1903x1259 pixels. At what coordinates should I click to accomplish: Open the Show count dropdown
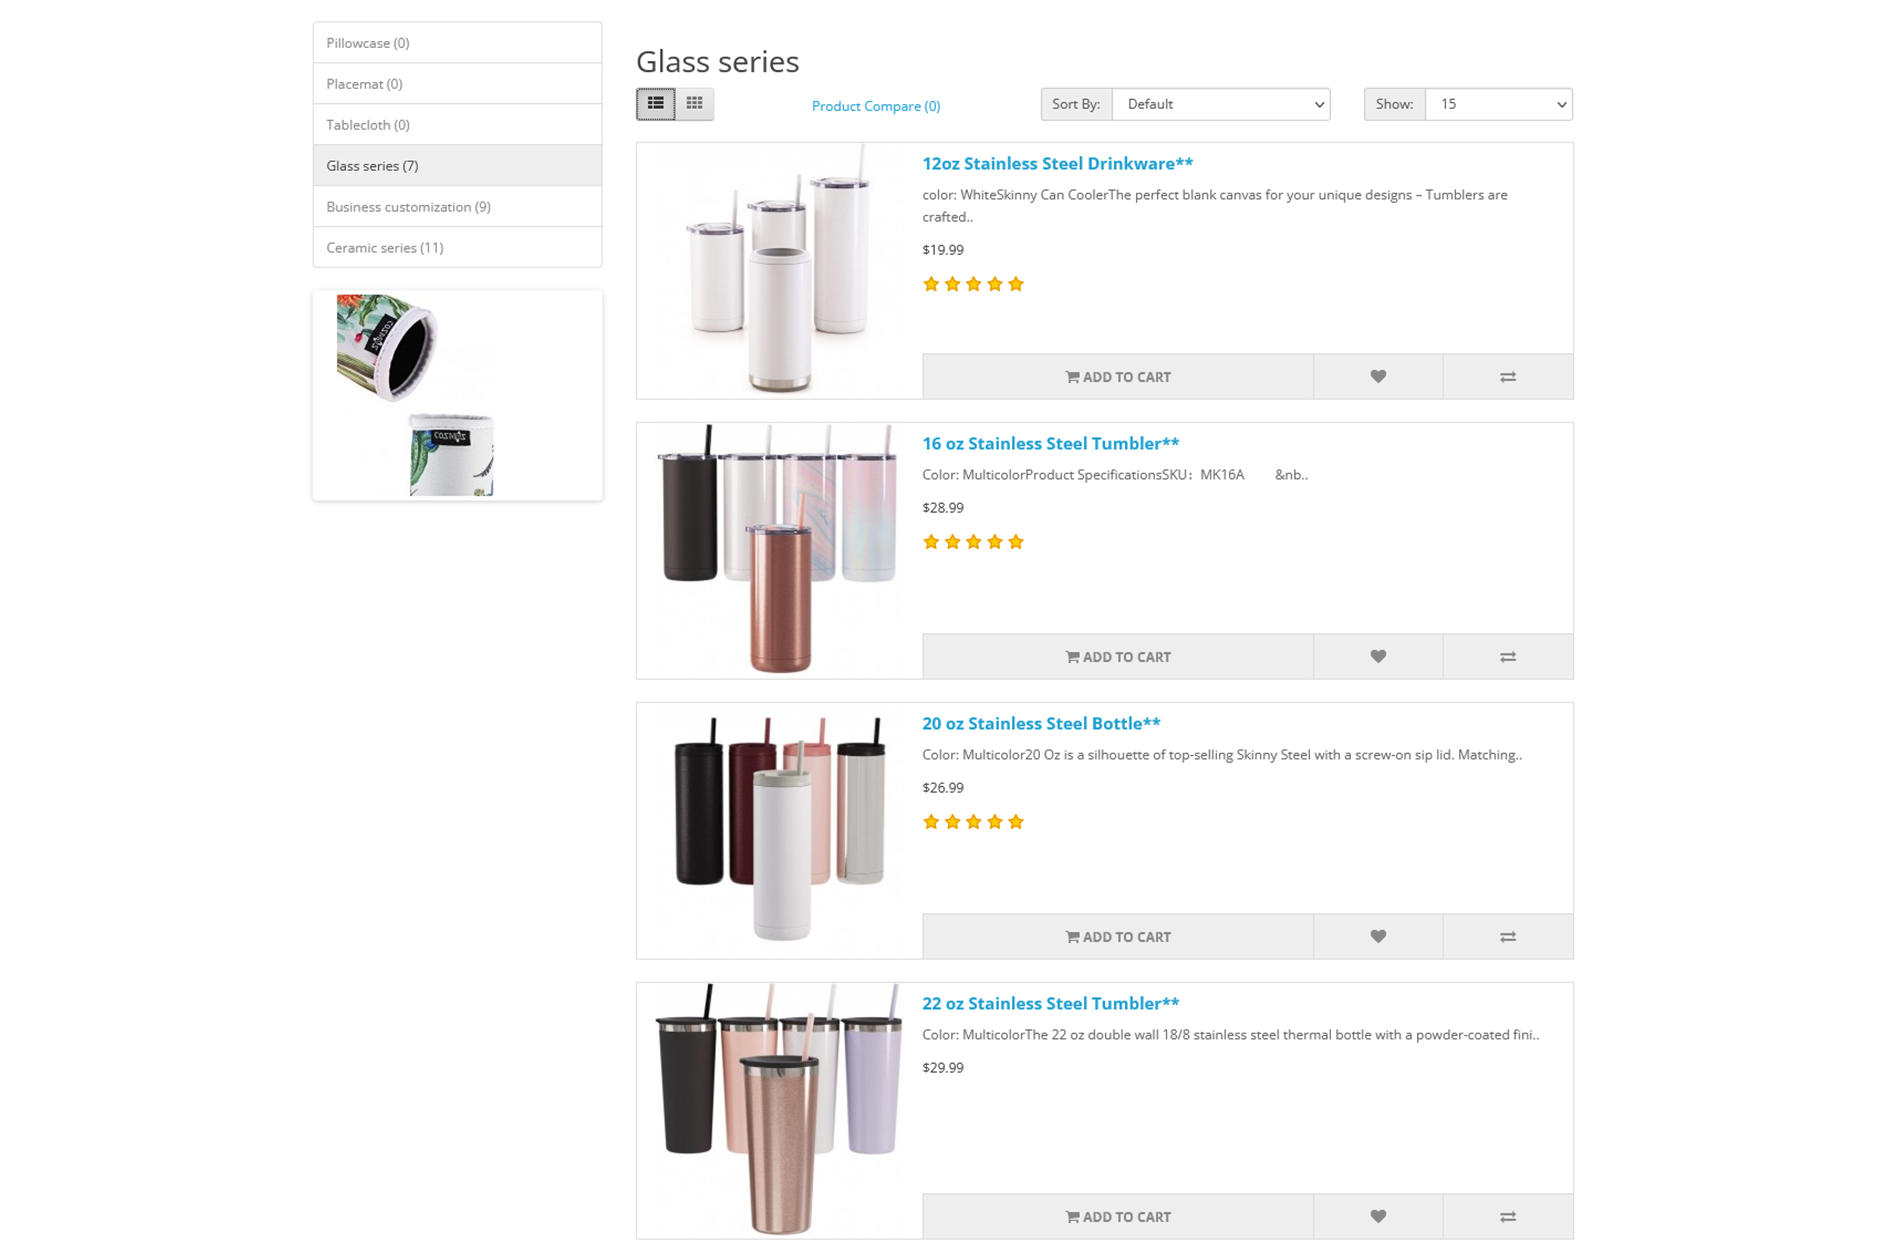tap(1498, 104)
